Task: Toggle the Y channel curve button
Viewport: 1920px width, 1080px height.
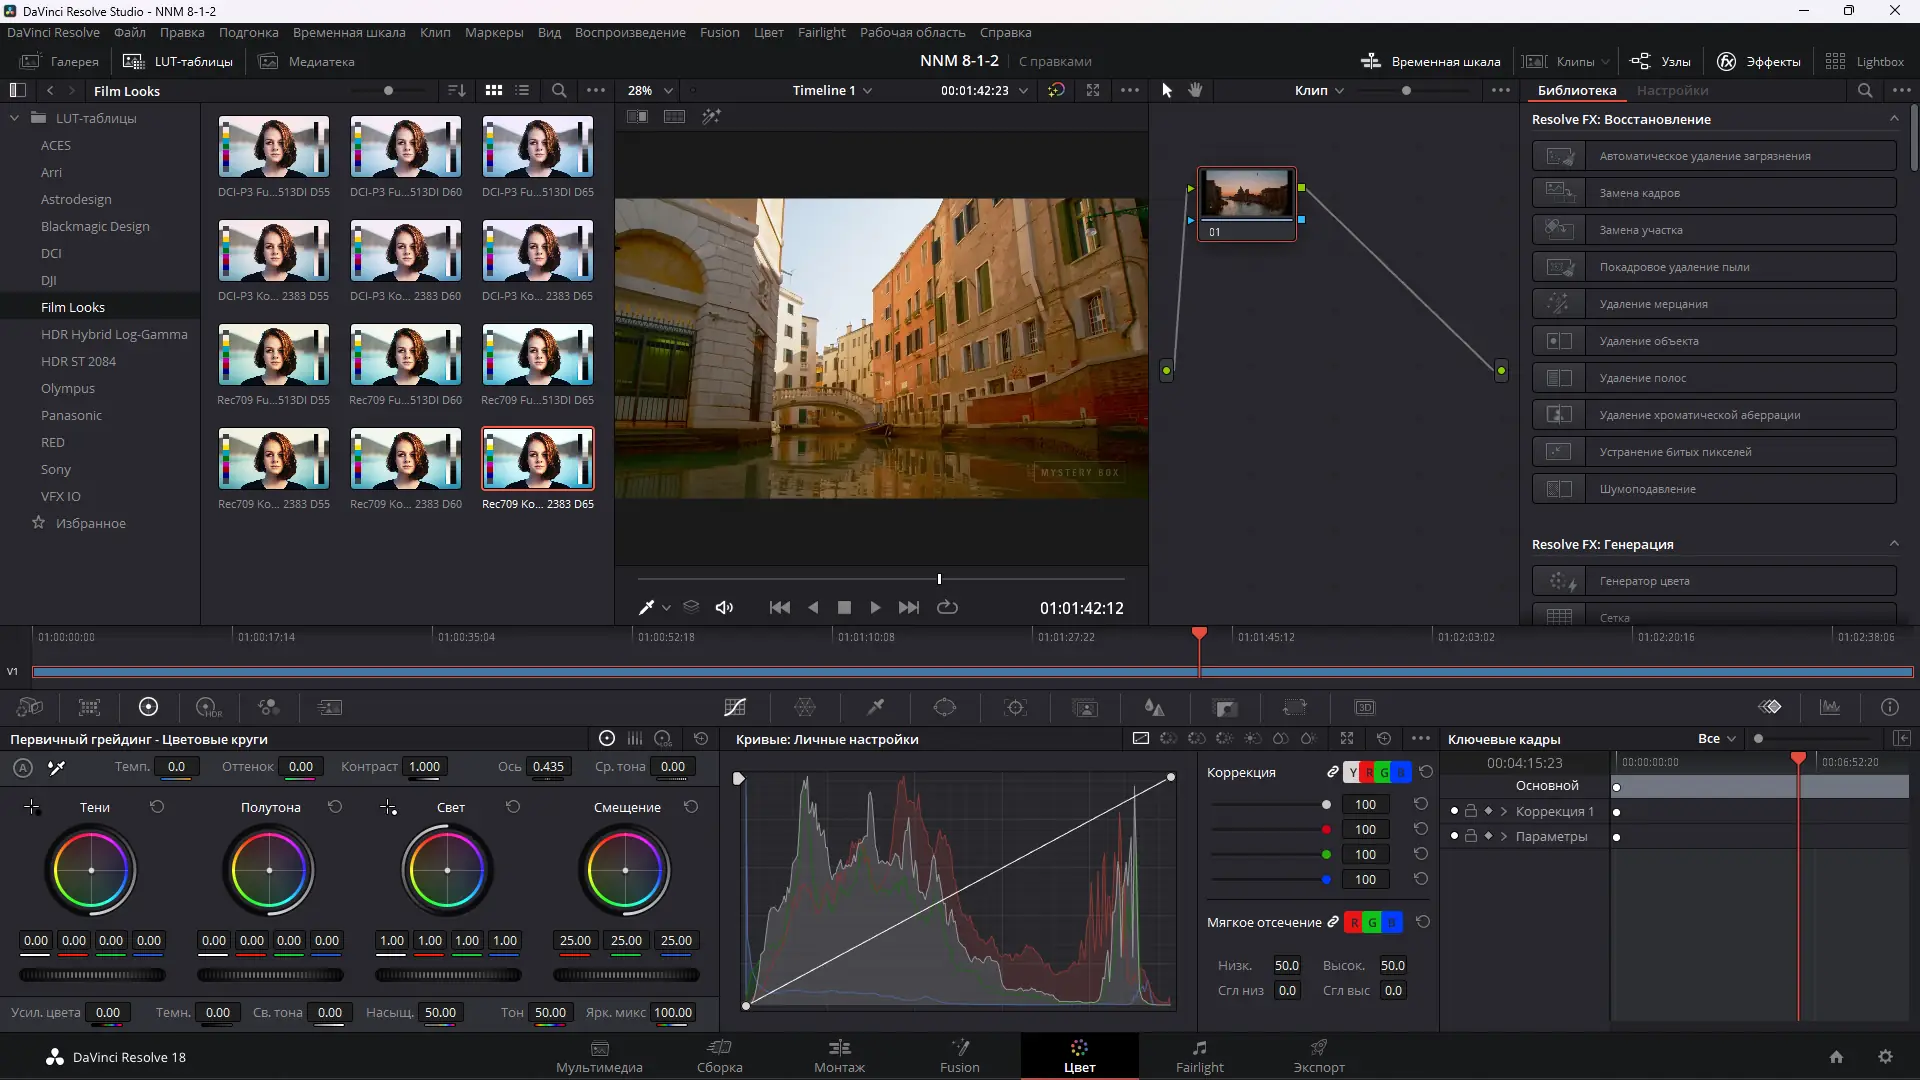Action: click(1353, 772)
